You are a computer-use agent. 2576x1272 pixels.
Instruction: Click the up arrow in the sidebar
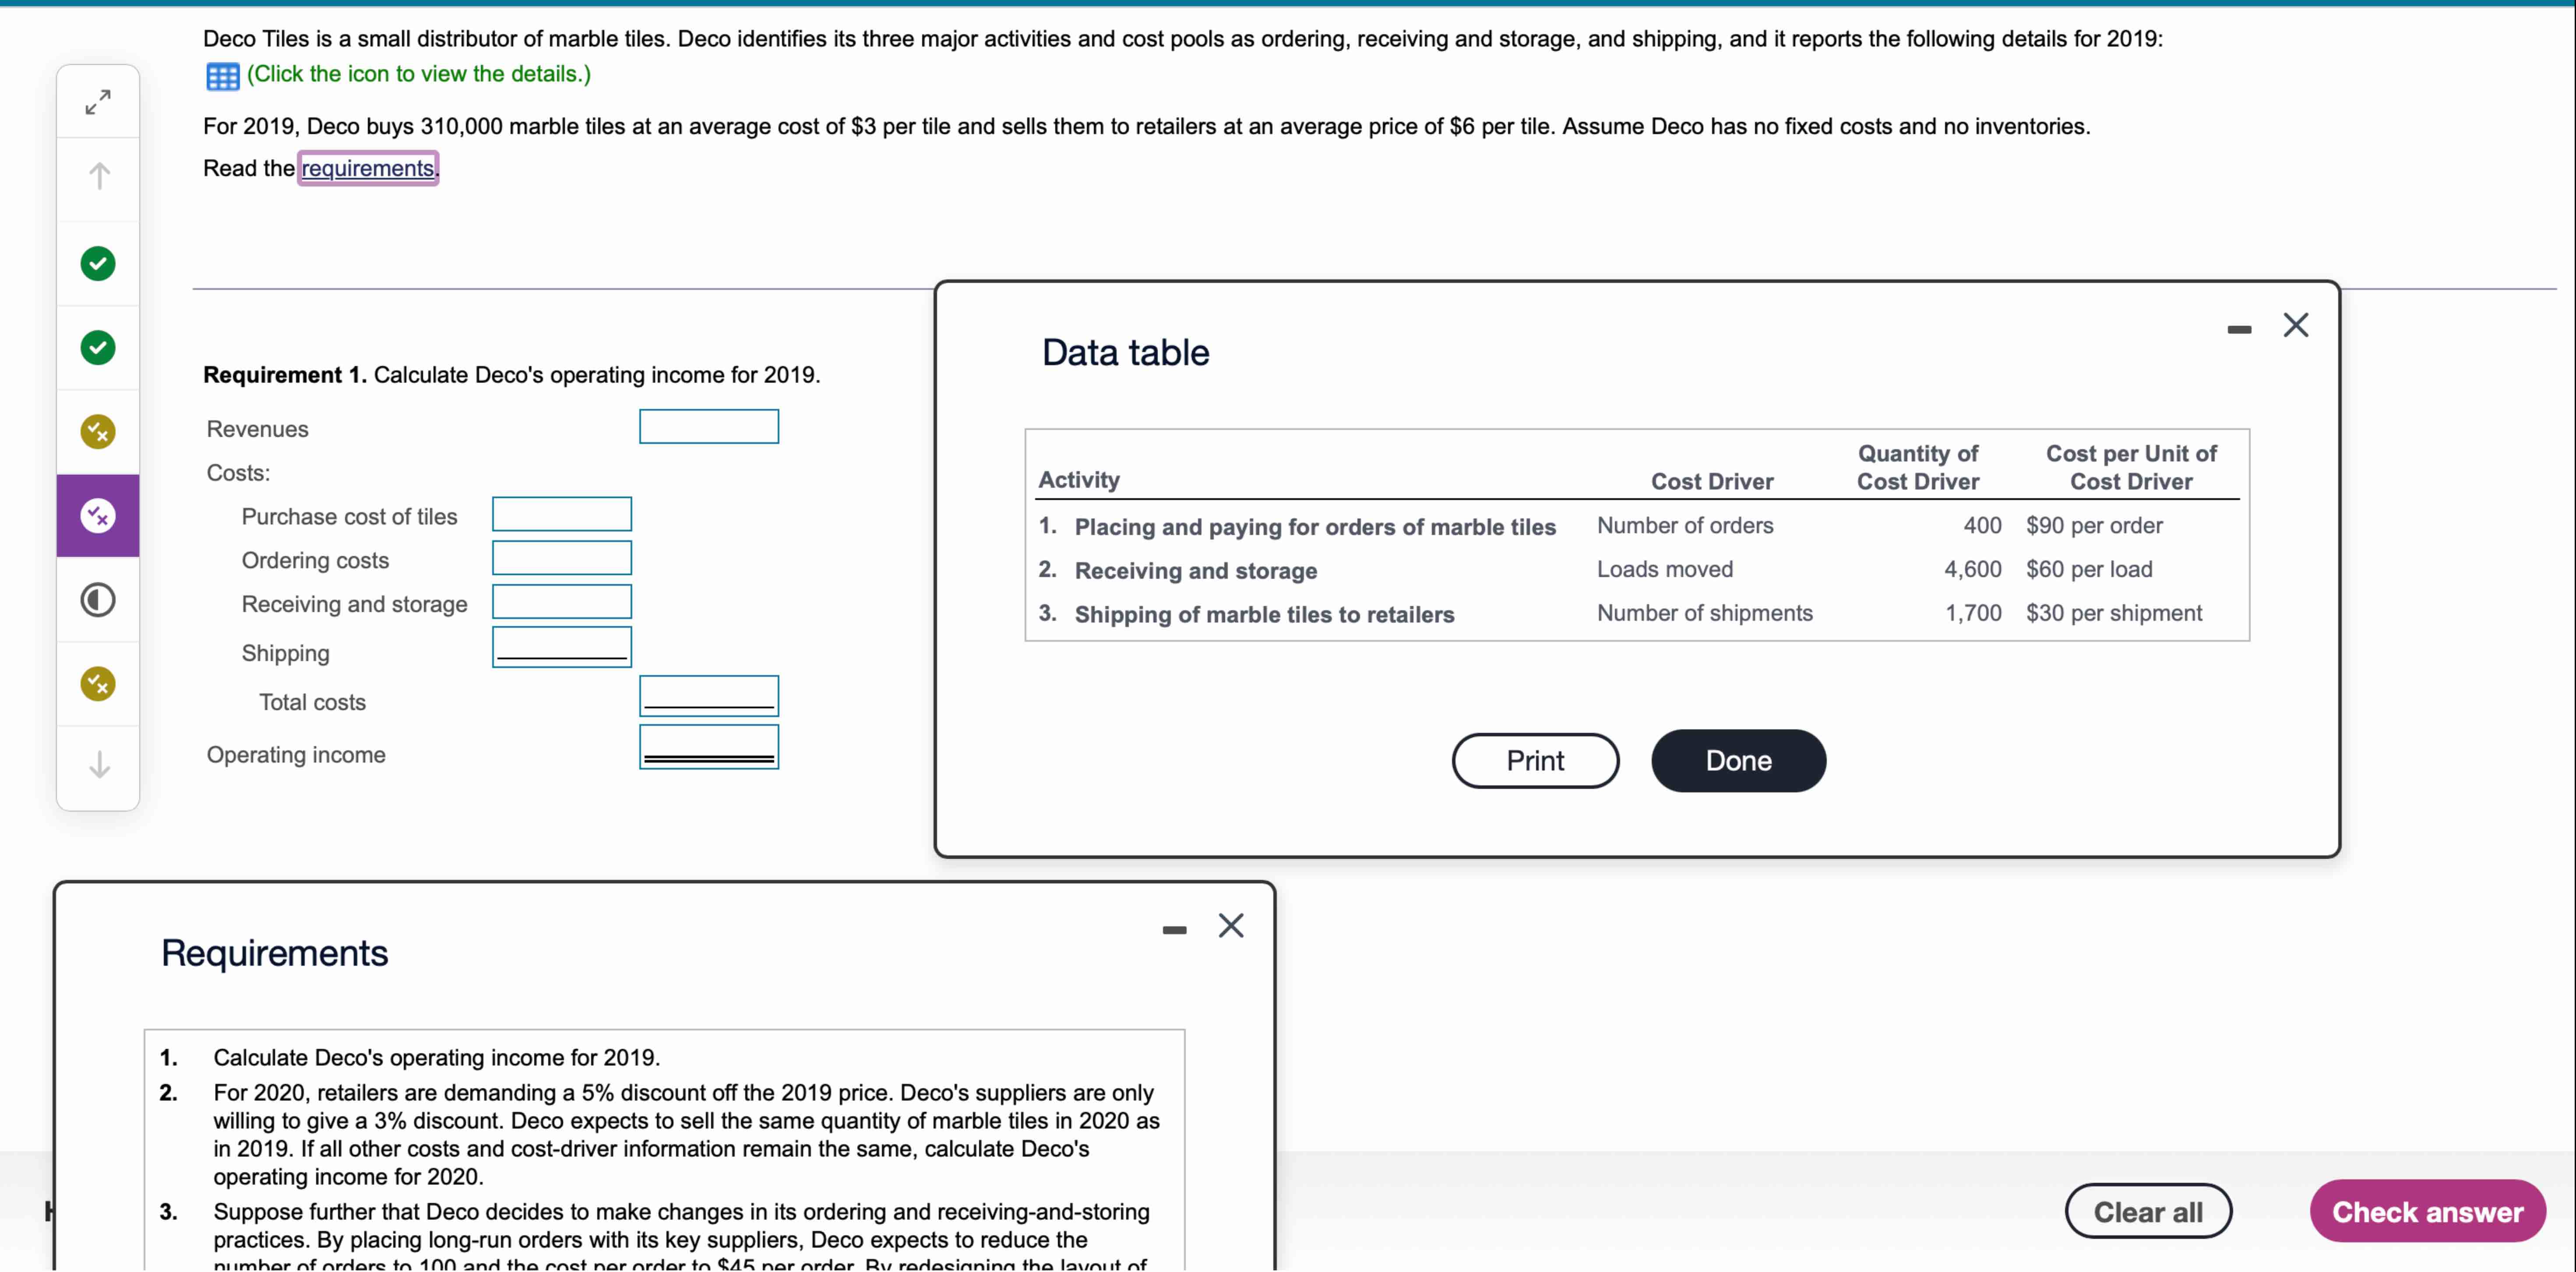[98, 176]
